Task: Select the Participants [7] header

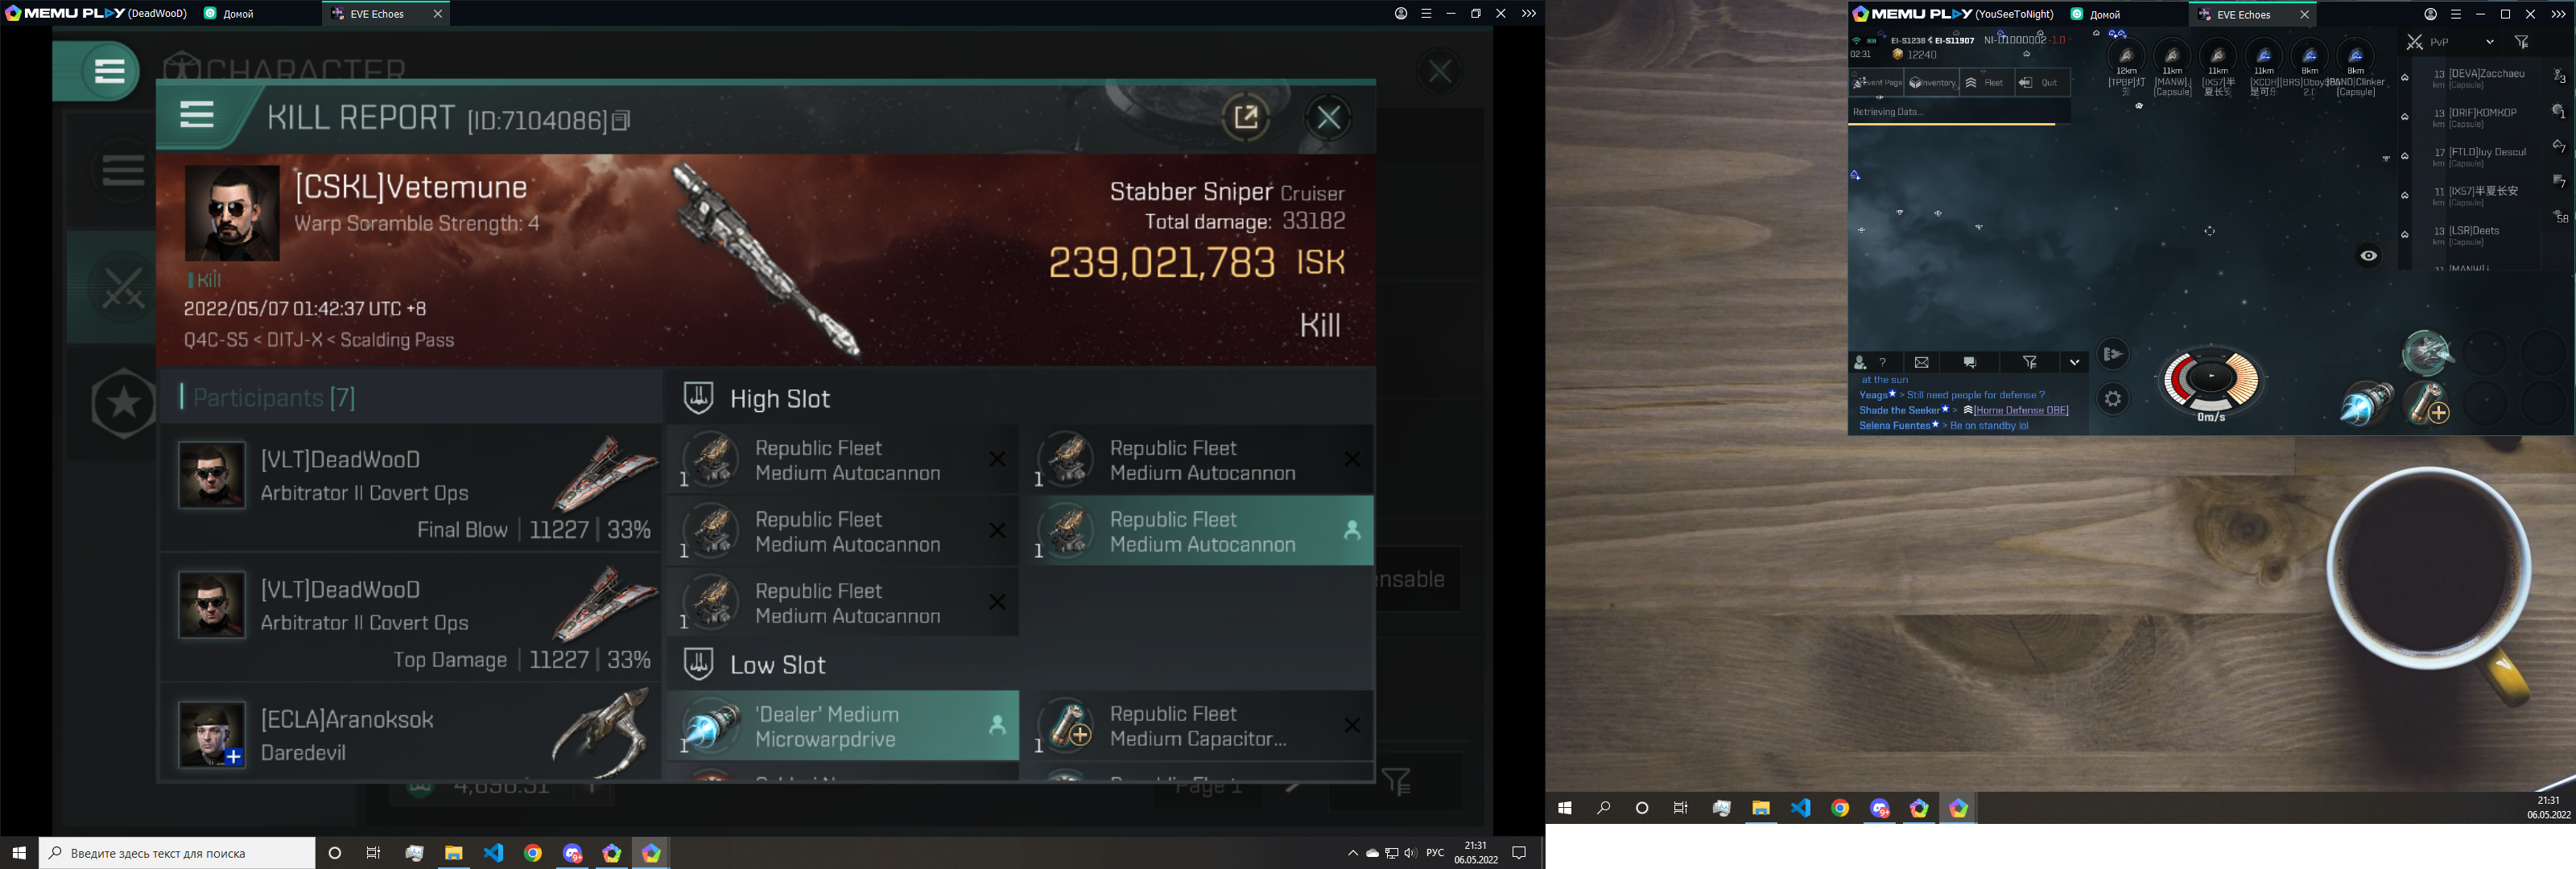Action: coord(274,398)
